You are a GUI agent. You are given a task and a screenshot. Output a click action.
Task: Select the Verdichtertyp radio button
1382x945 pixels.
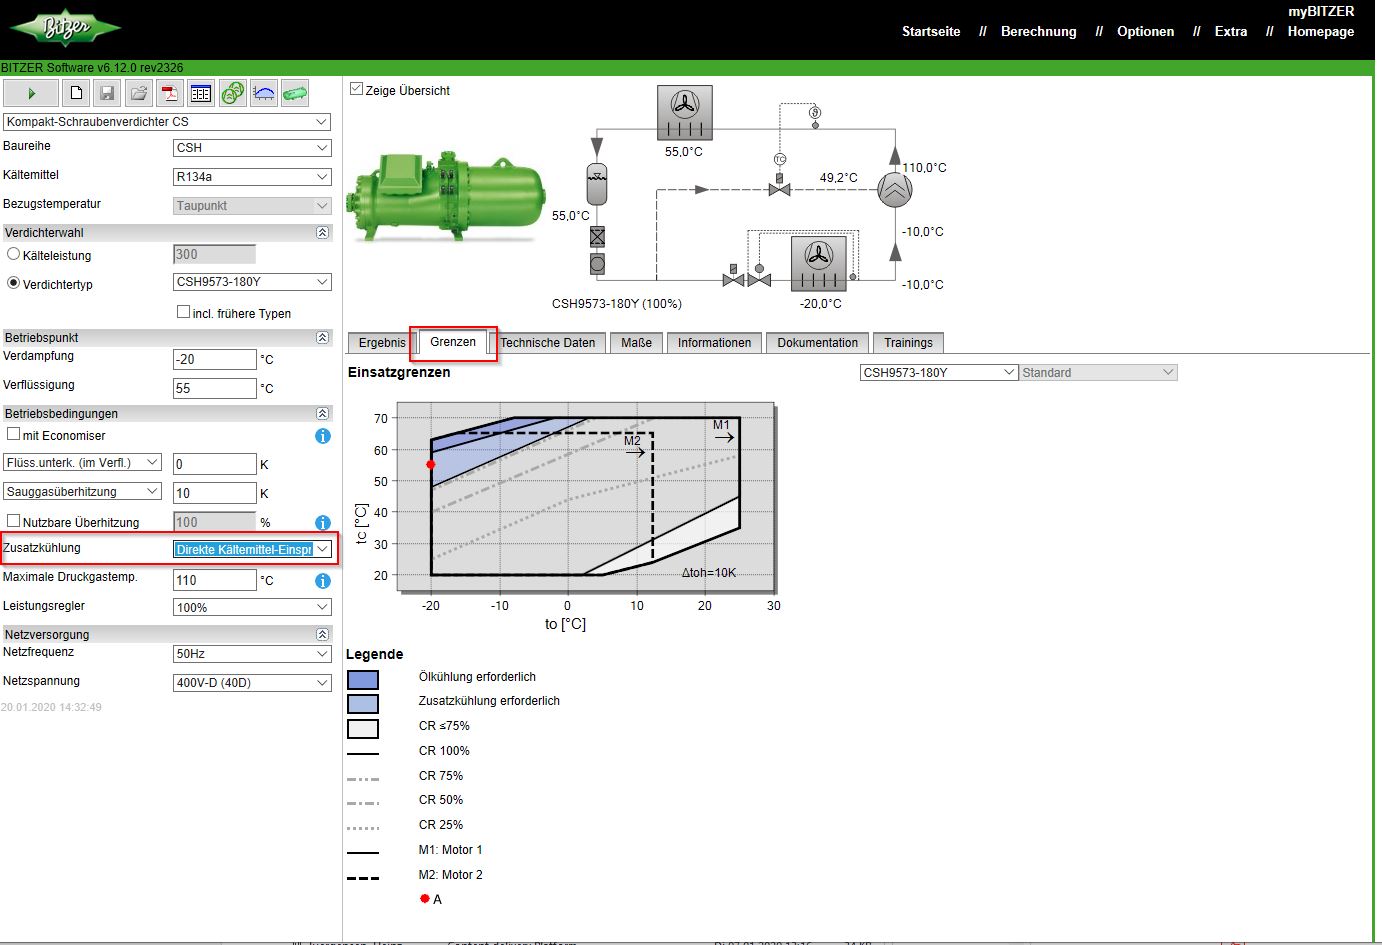[14, 283]
